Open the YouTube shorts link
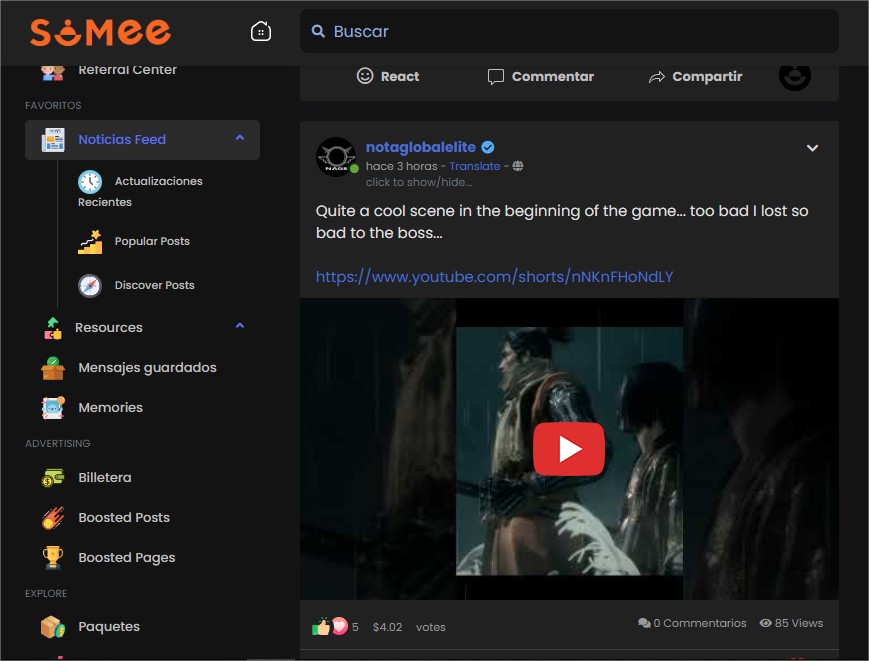This screenshot has height=661, width=869. [494, 276]
